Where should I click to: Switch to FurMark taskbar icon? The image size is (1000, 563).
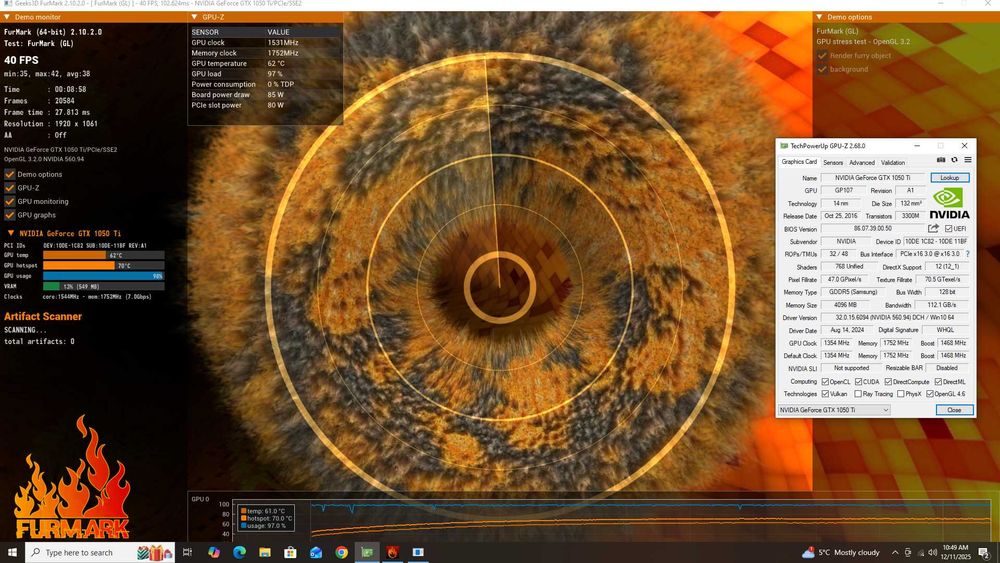[392, 552]
